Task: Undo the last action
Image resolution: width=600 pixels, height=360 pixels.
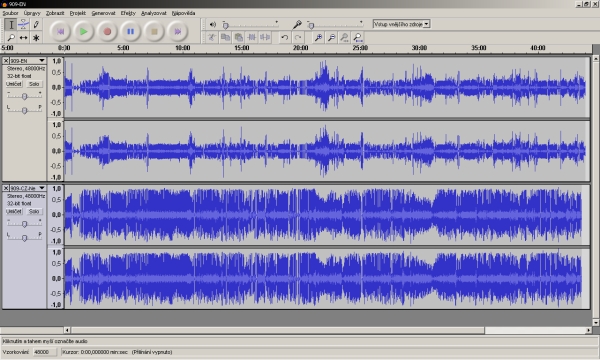Action: tap(284, 37)
